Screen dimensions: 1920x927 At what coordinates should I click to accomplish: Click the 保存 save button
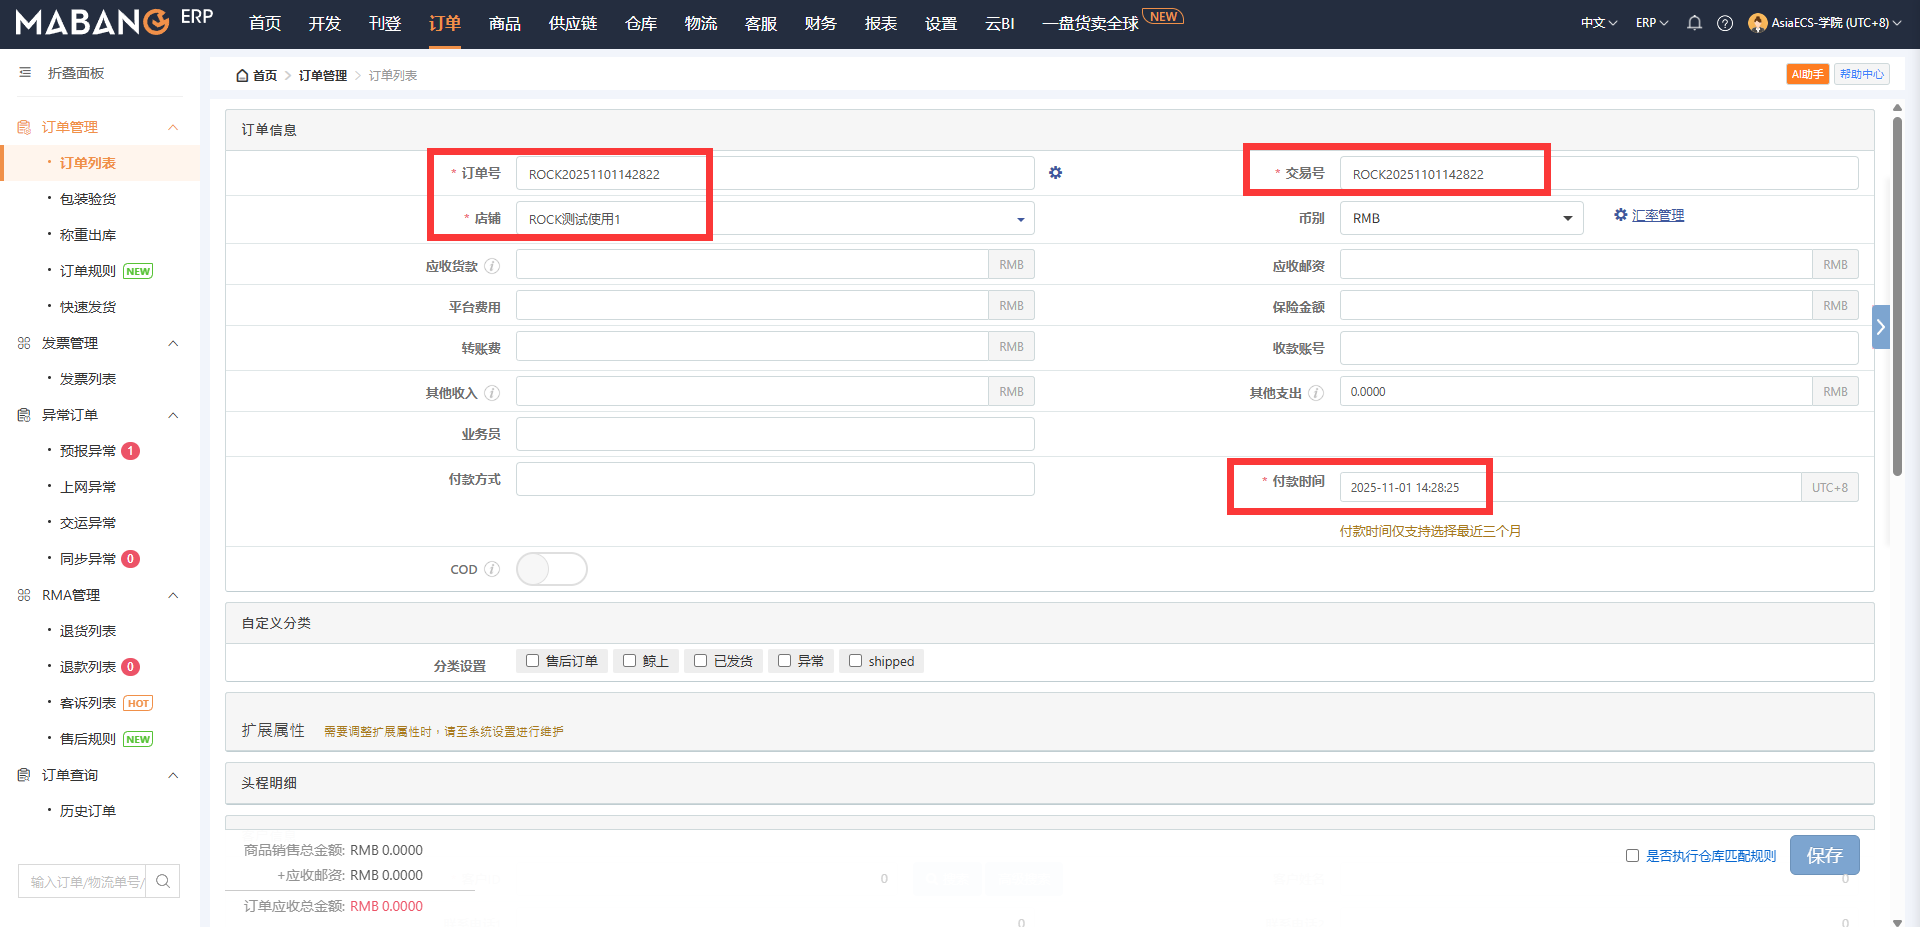(x=1824, y=855)
